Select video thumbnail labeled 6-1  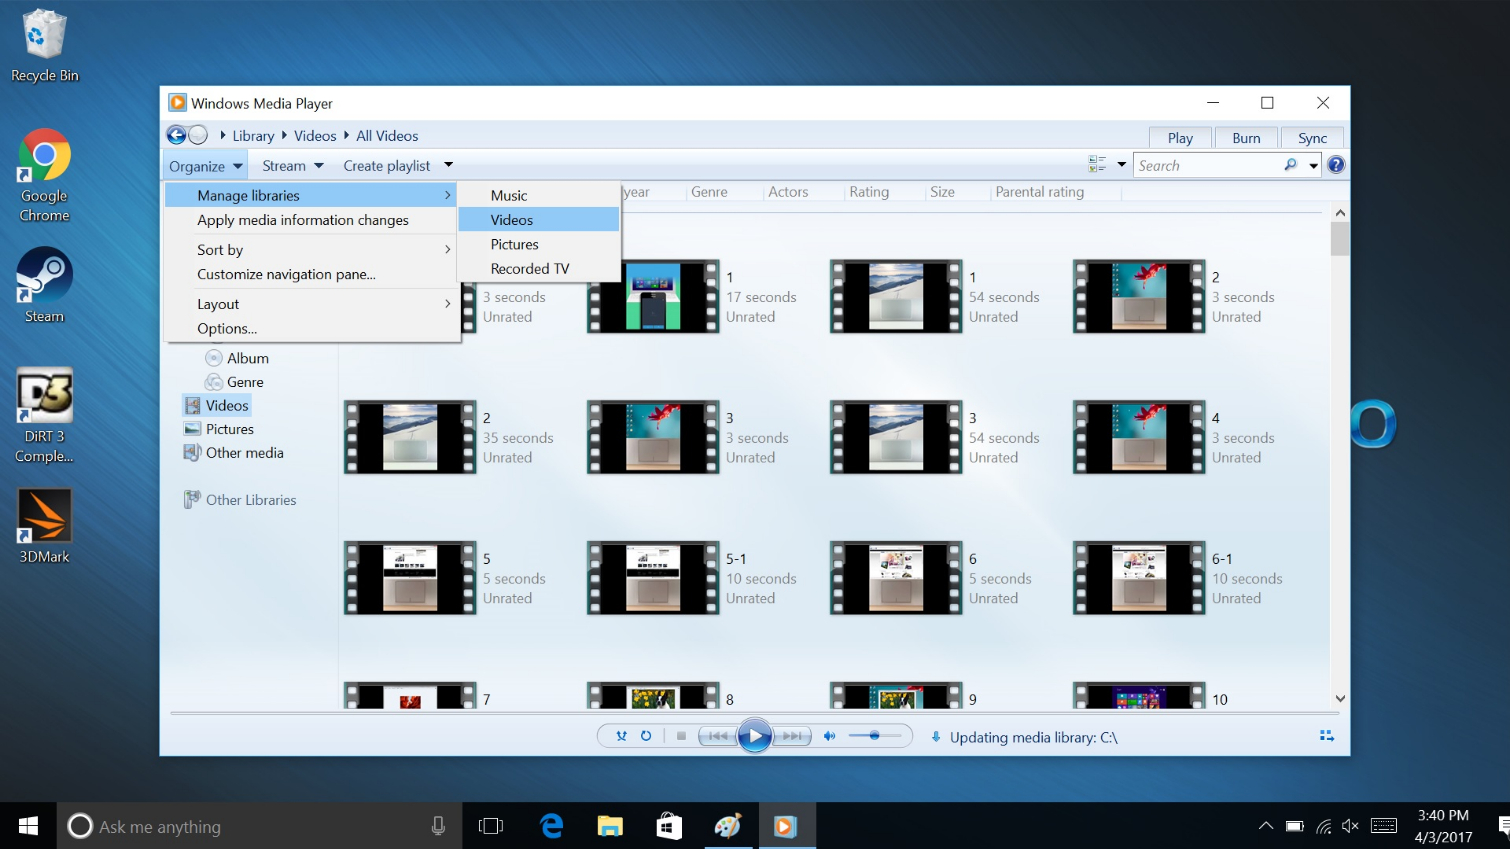pyautogui.click(x=1139, y=578)
